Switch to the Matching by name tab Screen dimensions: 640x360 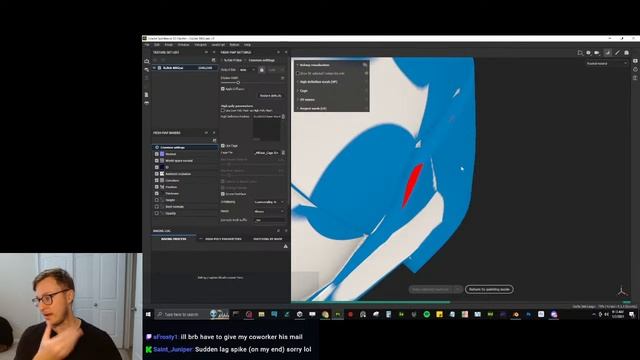click(267, 239)
